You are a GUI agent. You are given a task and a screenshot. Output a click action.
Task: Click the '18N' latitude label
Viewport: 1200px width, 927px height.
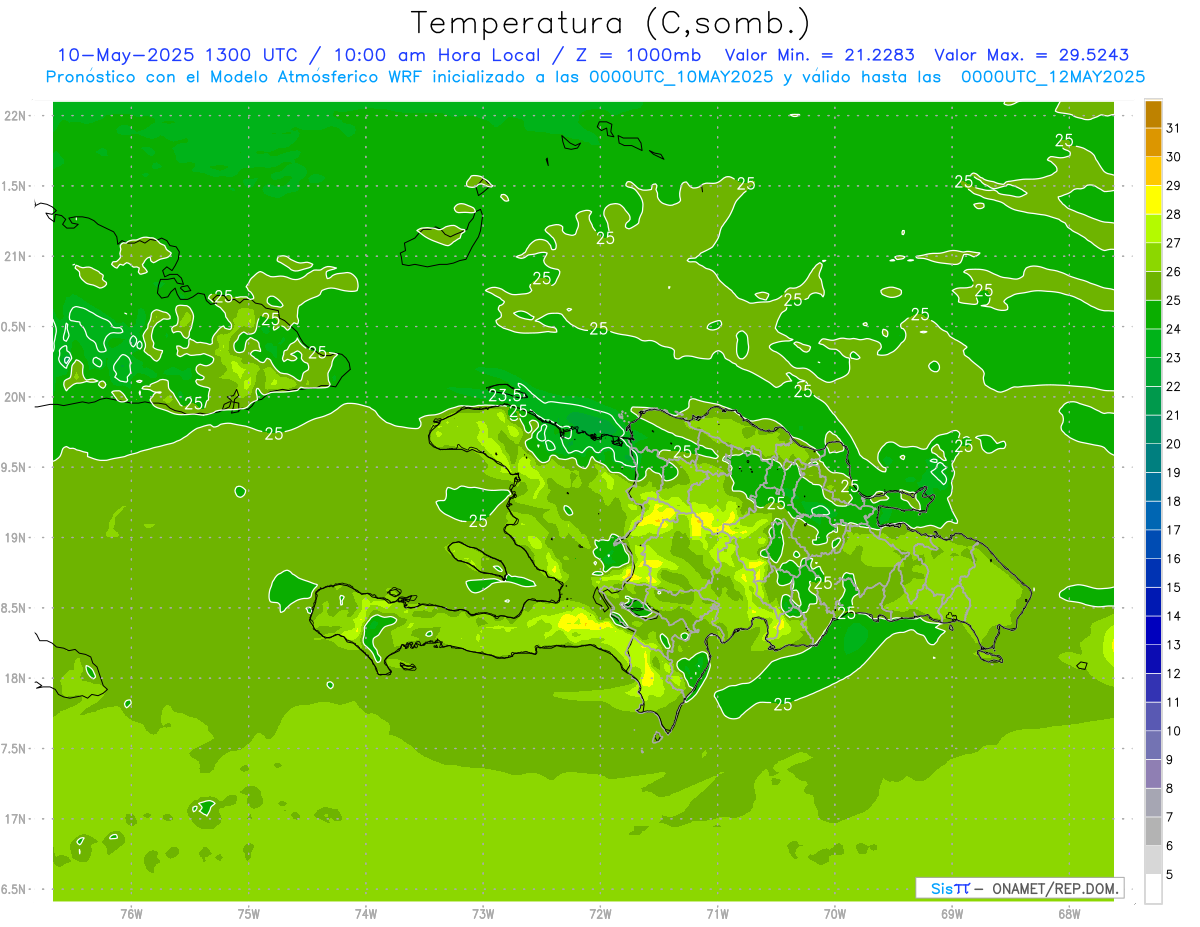coord(16,678)
